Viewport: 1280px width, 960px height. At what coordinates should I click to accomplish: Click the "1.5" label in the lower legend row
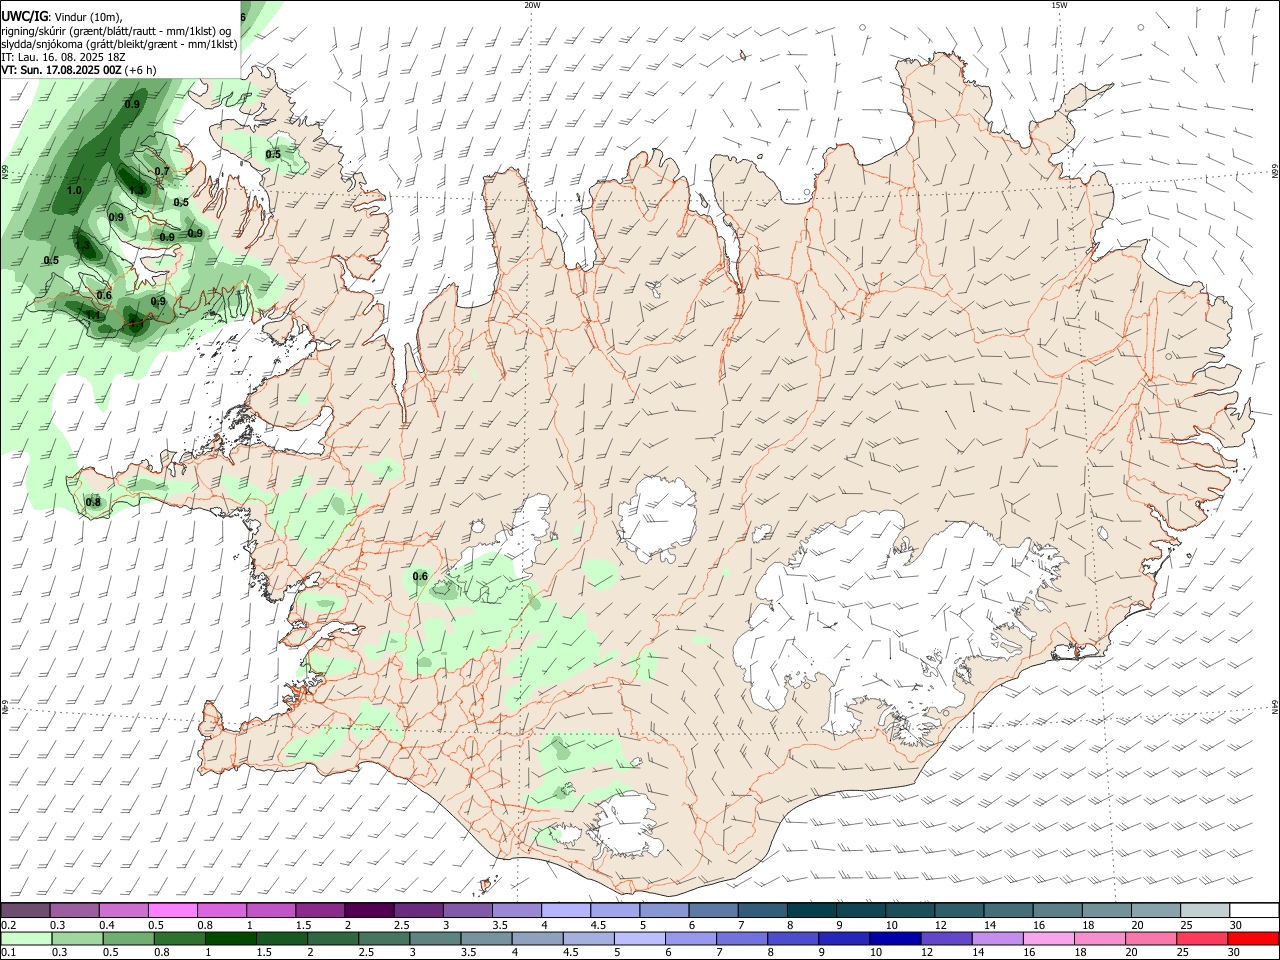[265, 952]
